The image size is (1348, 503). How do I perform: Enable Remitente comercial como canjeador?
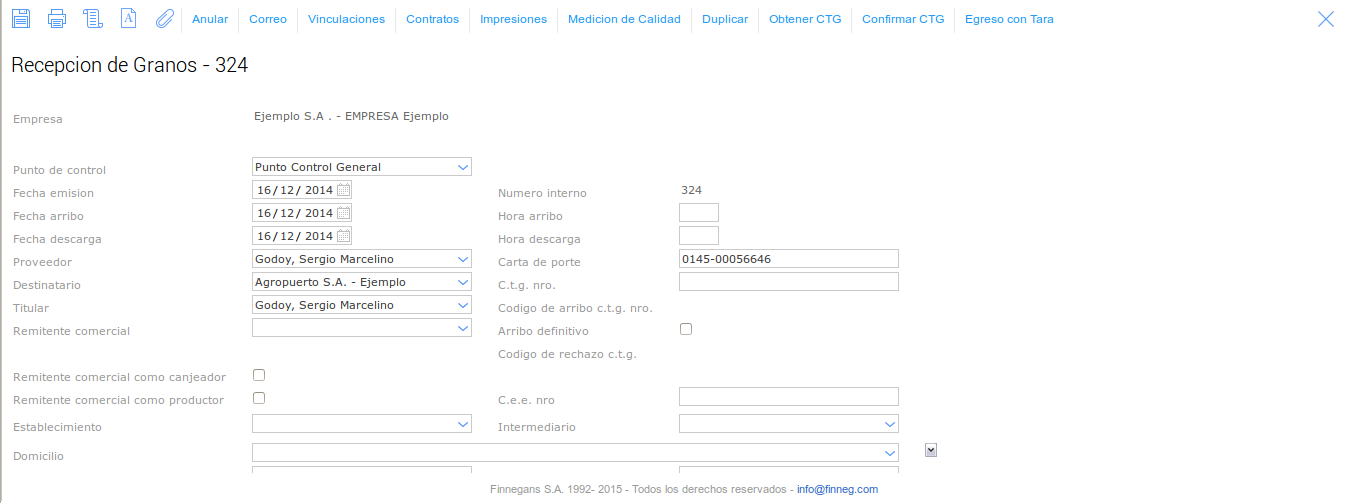point(259,375)
